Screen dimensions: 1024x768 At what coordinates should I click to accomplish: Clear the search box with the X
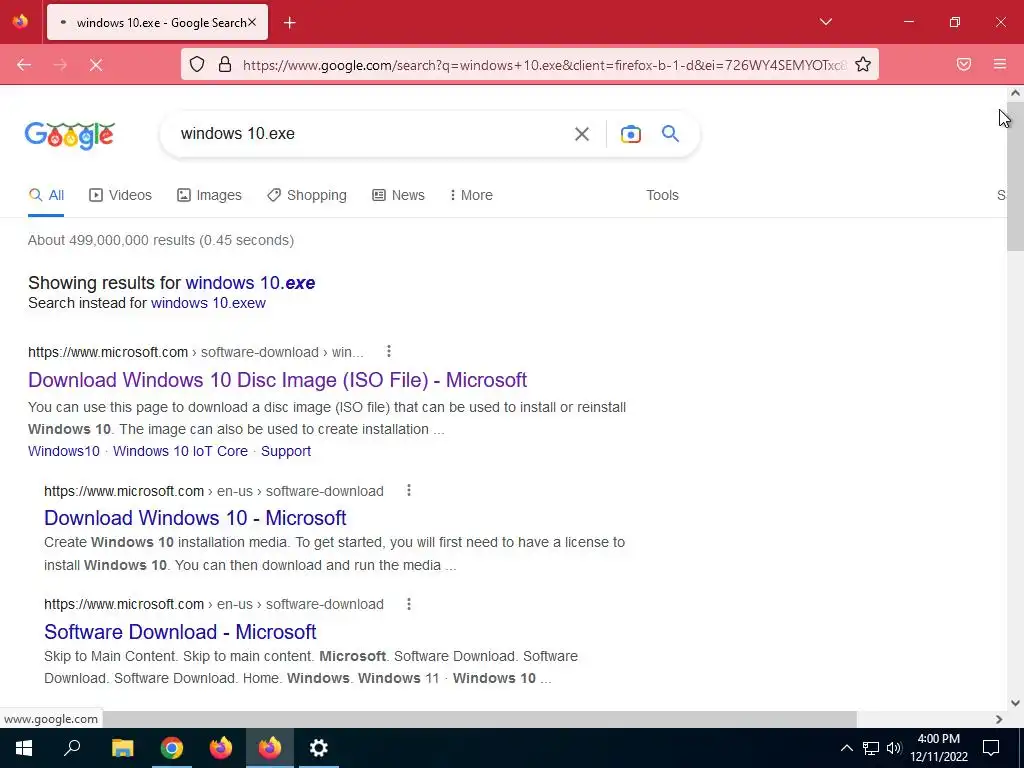click(x=581, y=134)
